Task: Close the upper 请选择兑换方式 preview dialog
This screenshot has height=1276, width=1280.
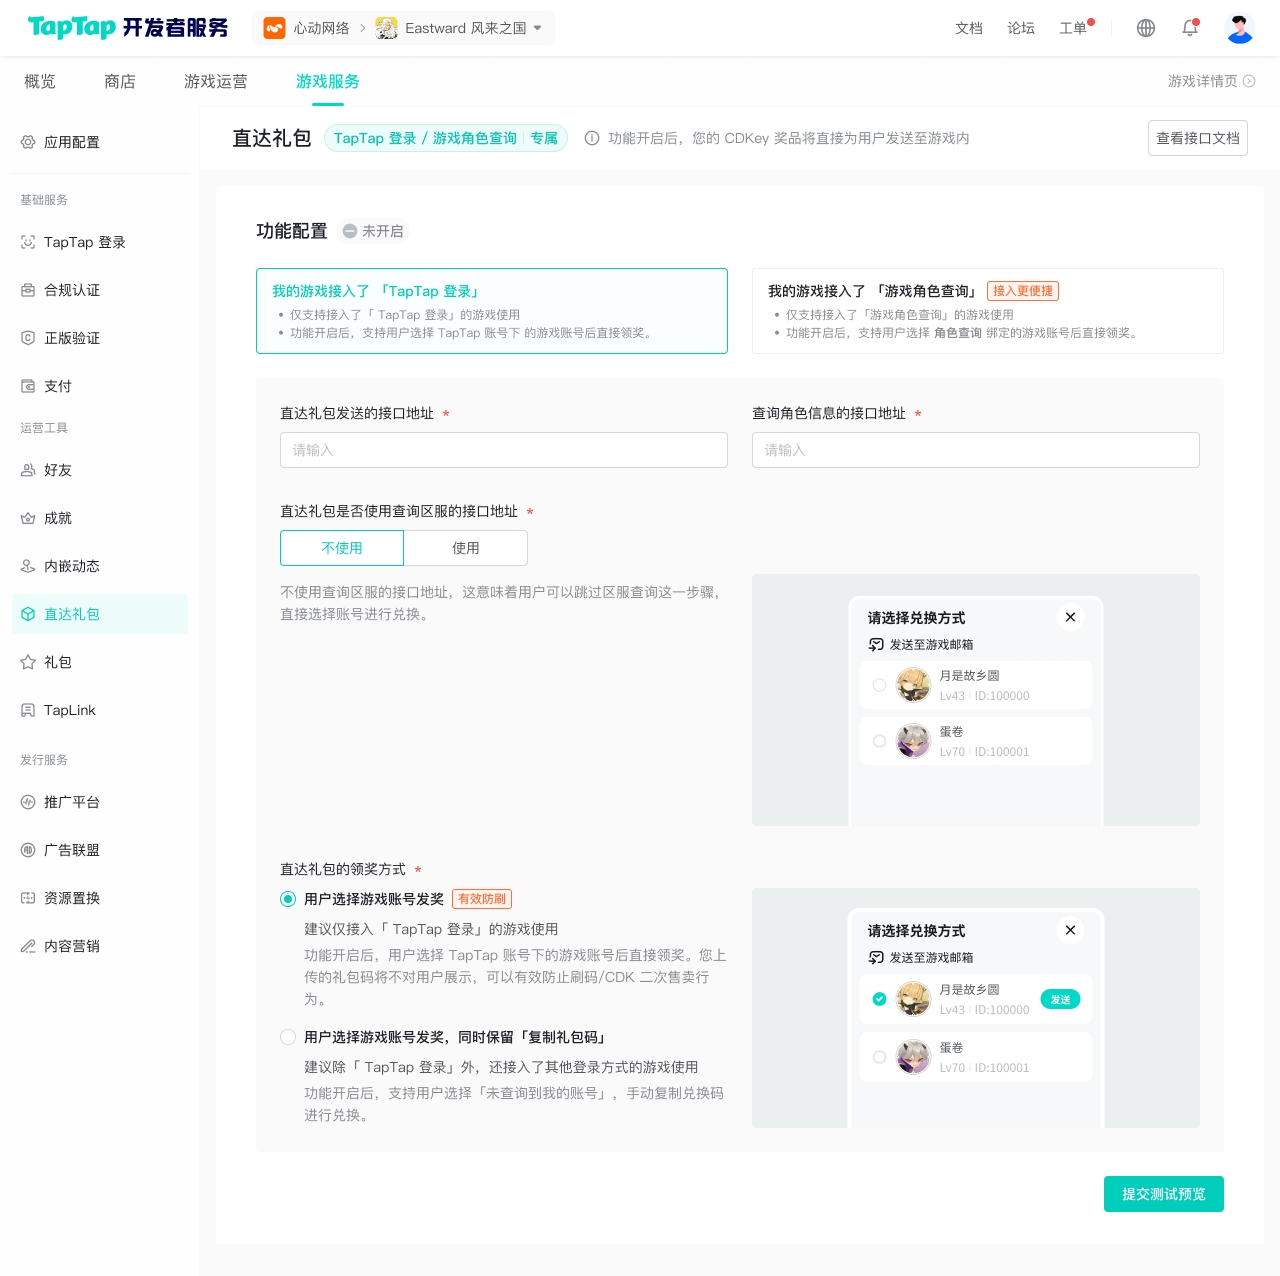Action: [x=1070, y=617]
